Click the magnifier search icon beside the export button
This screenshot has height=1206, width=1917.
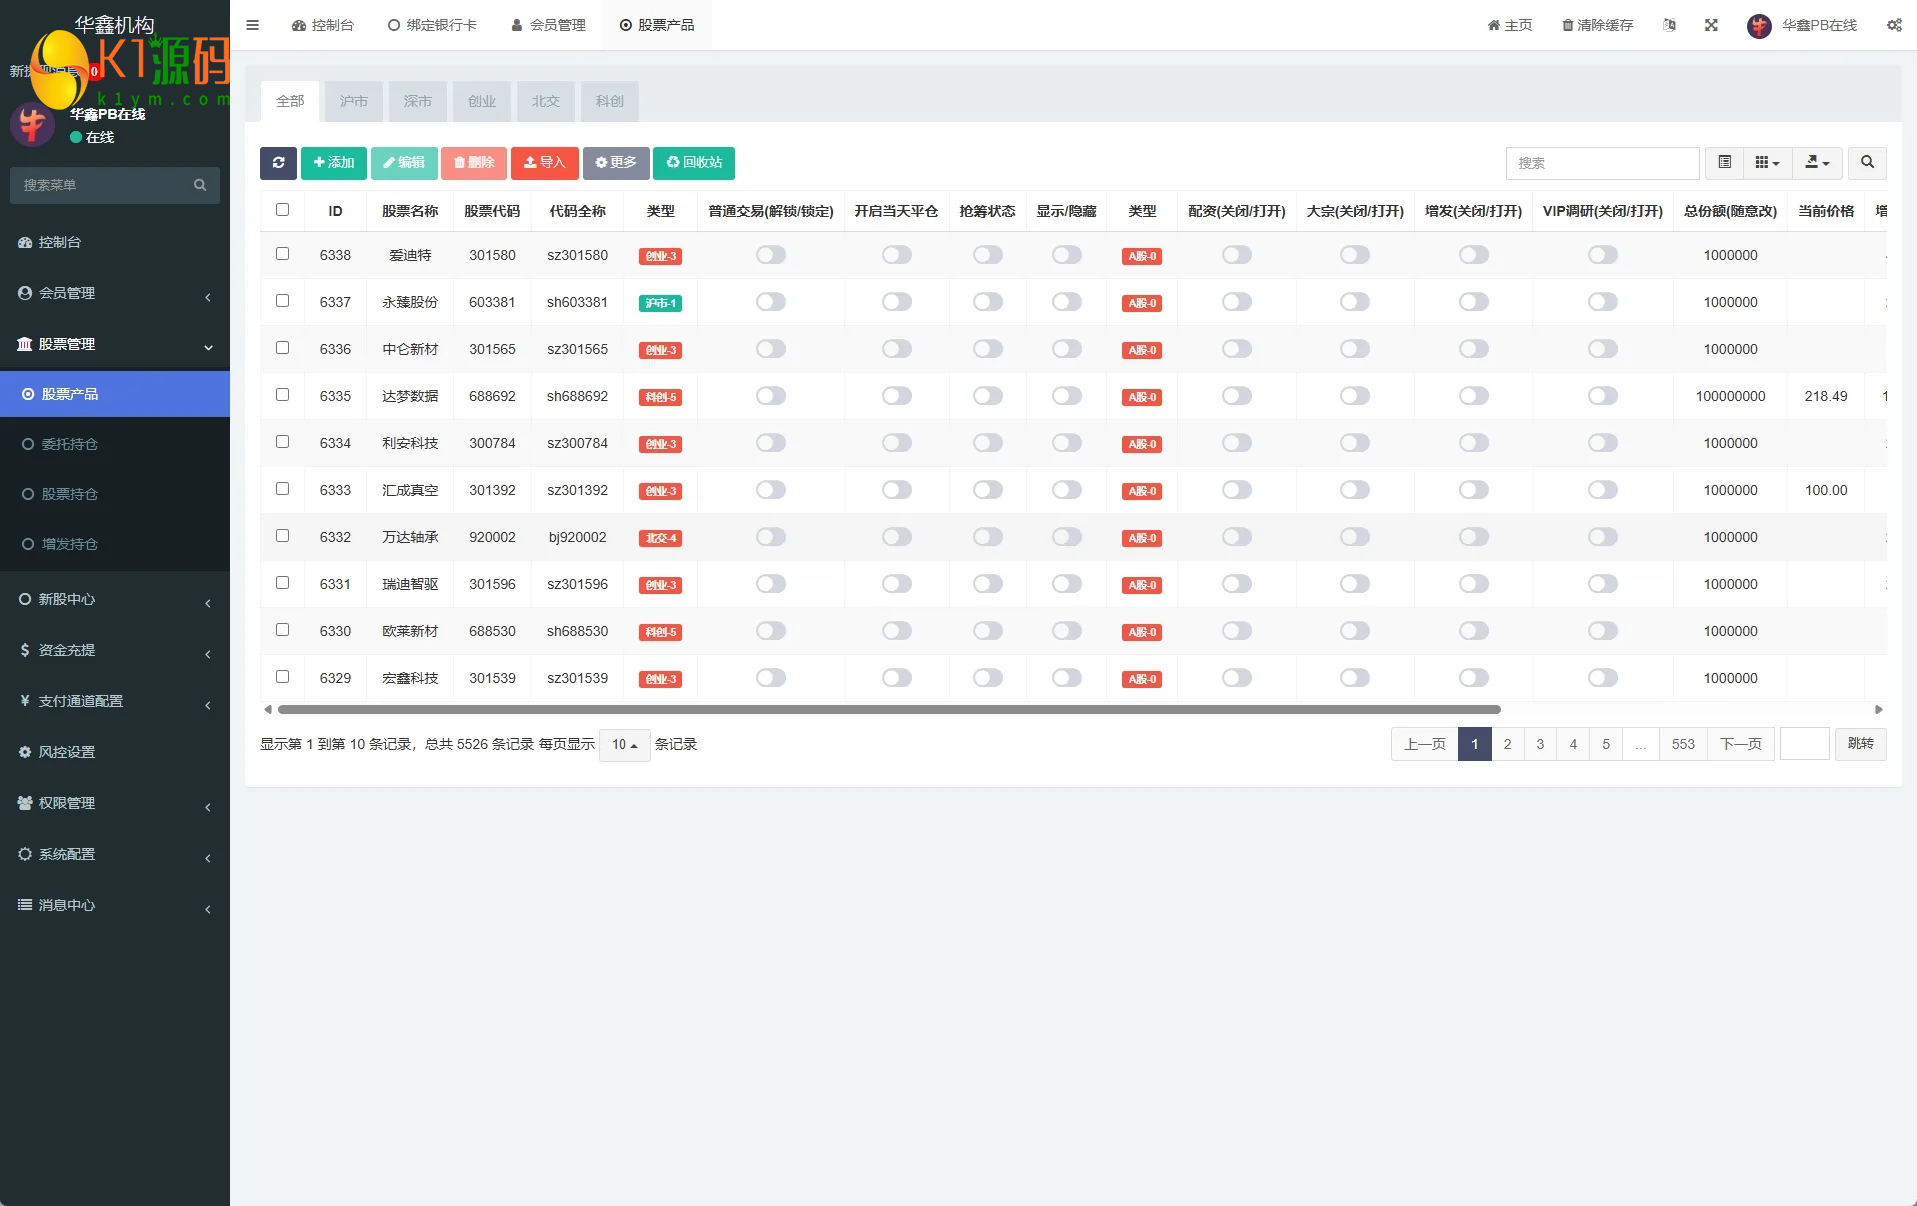pyautogui.click(x=1867, y=163)
